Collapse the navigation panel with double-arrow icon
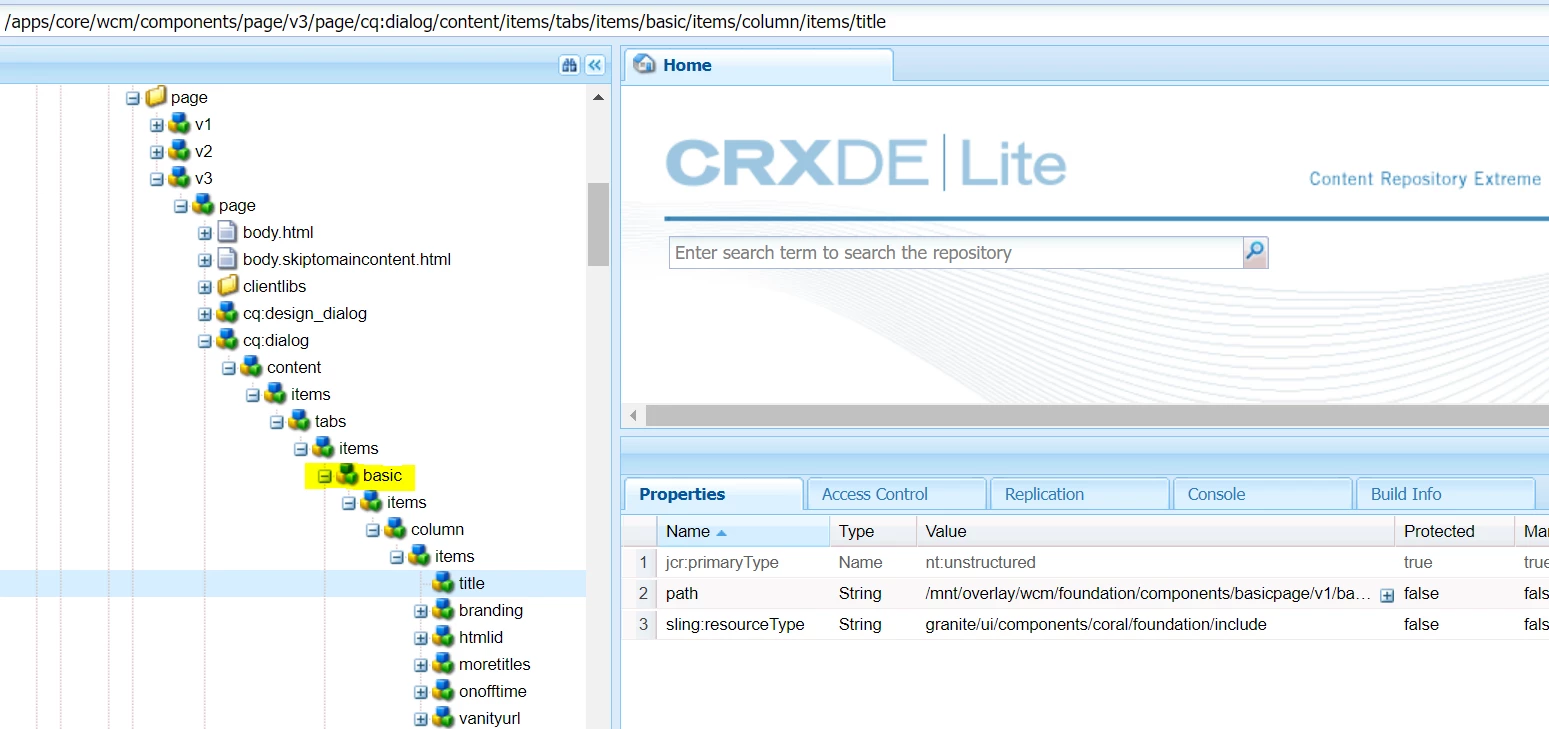This screenshot has width=1549, height=729. click(x=595, y=65)
